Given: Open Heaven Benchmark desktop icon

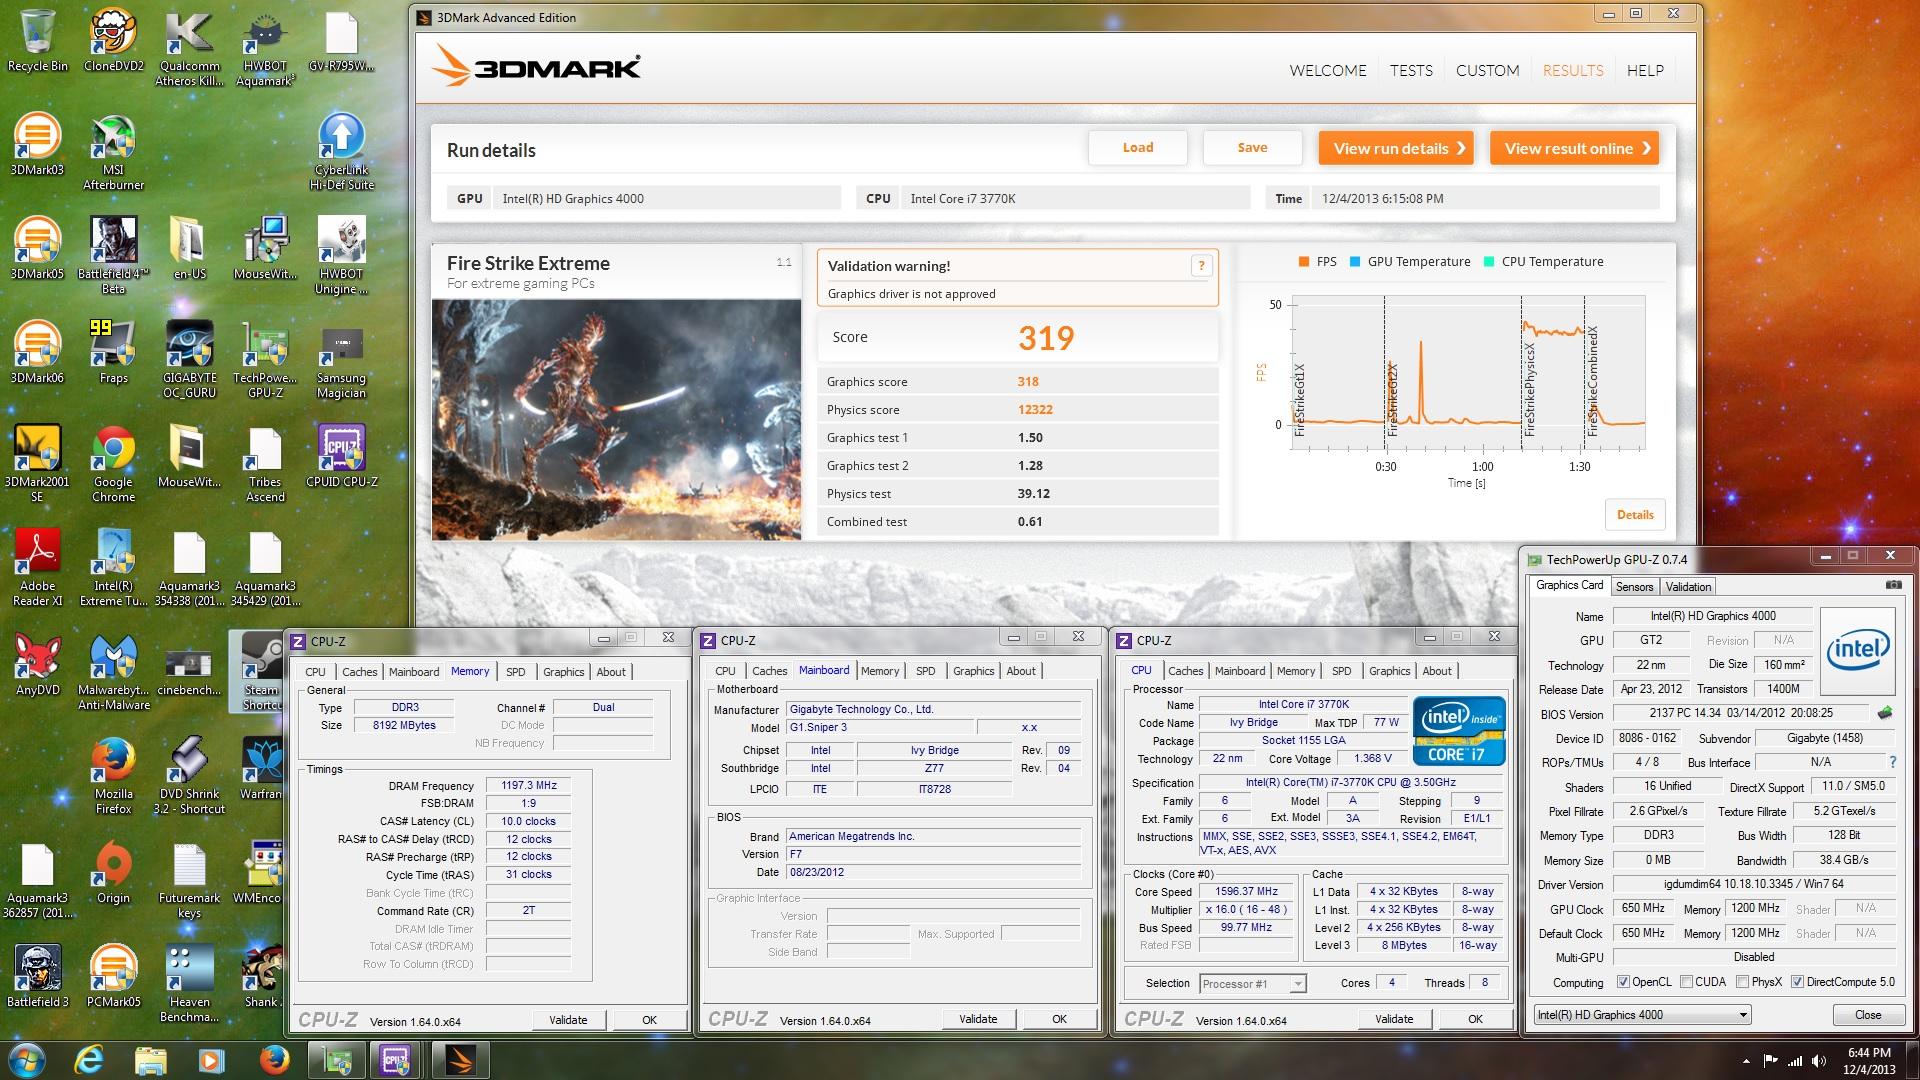Looking at the screenshot, I should coord(189,985).
